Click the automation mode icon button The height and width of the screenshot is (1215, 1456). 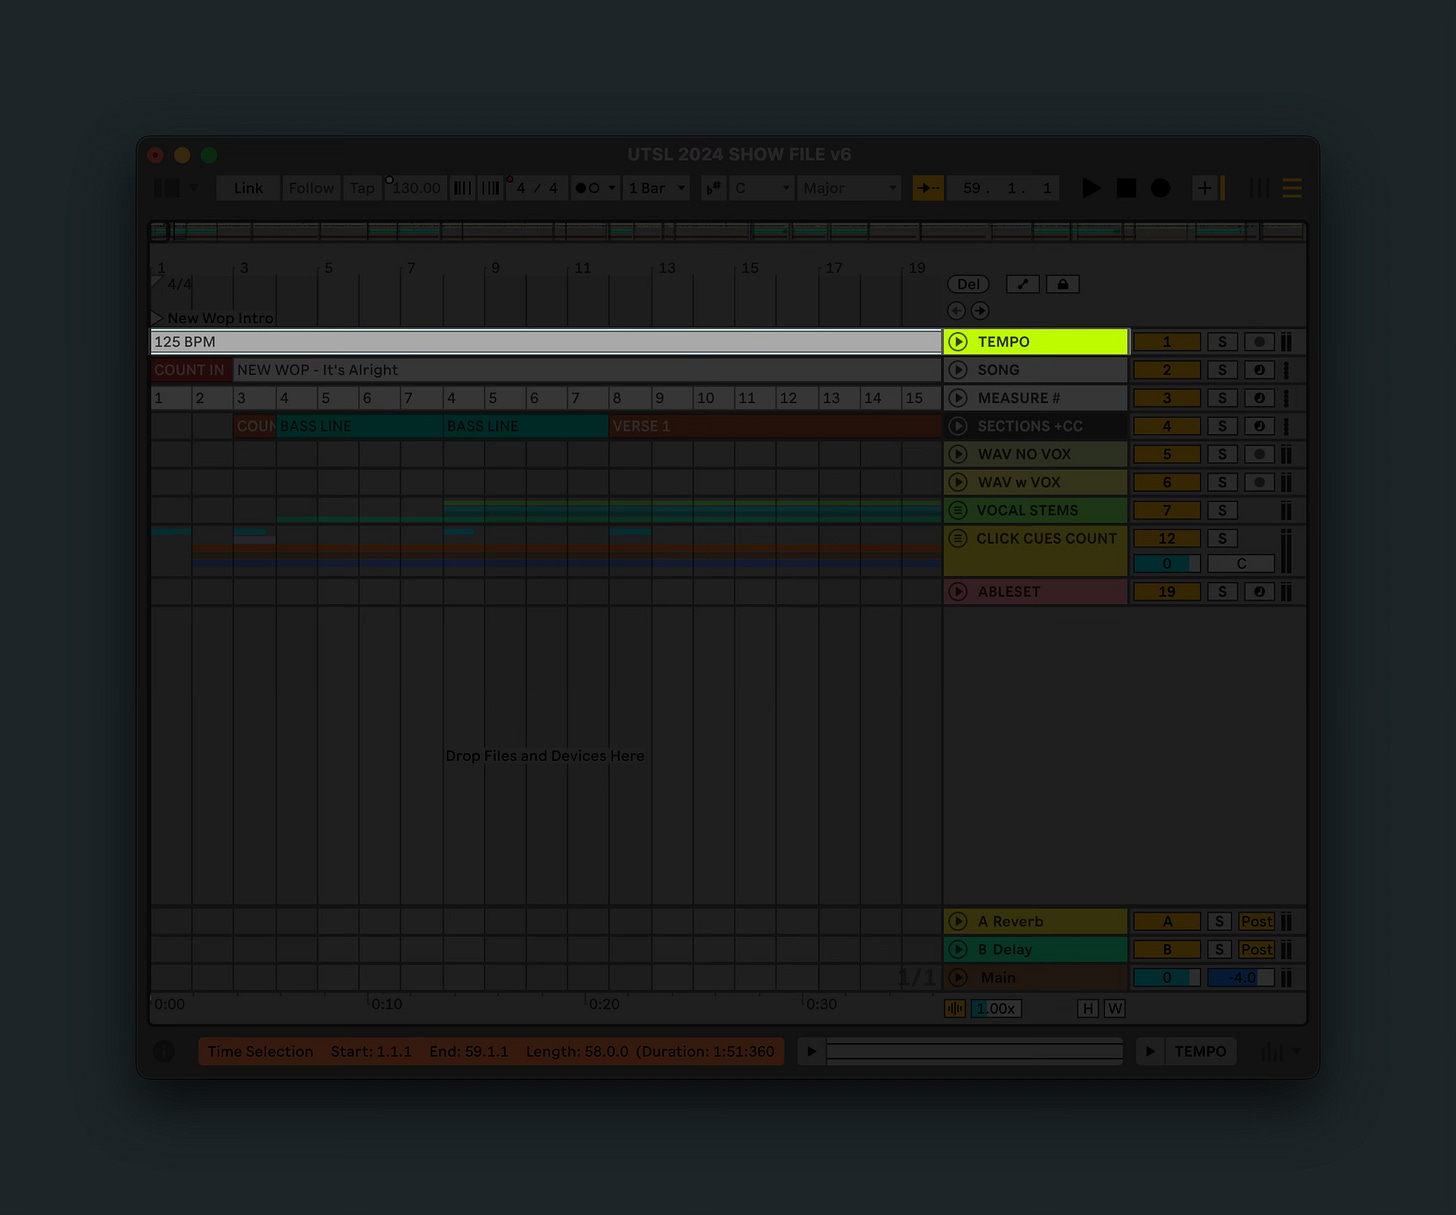click(x=1023, y=284)
